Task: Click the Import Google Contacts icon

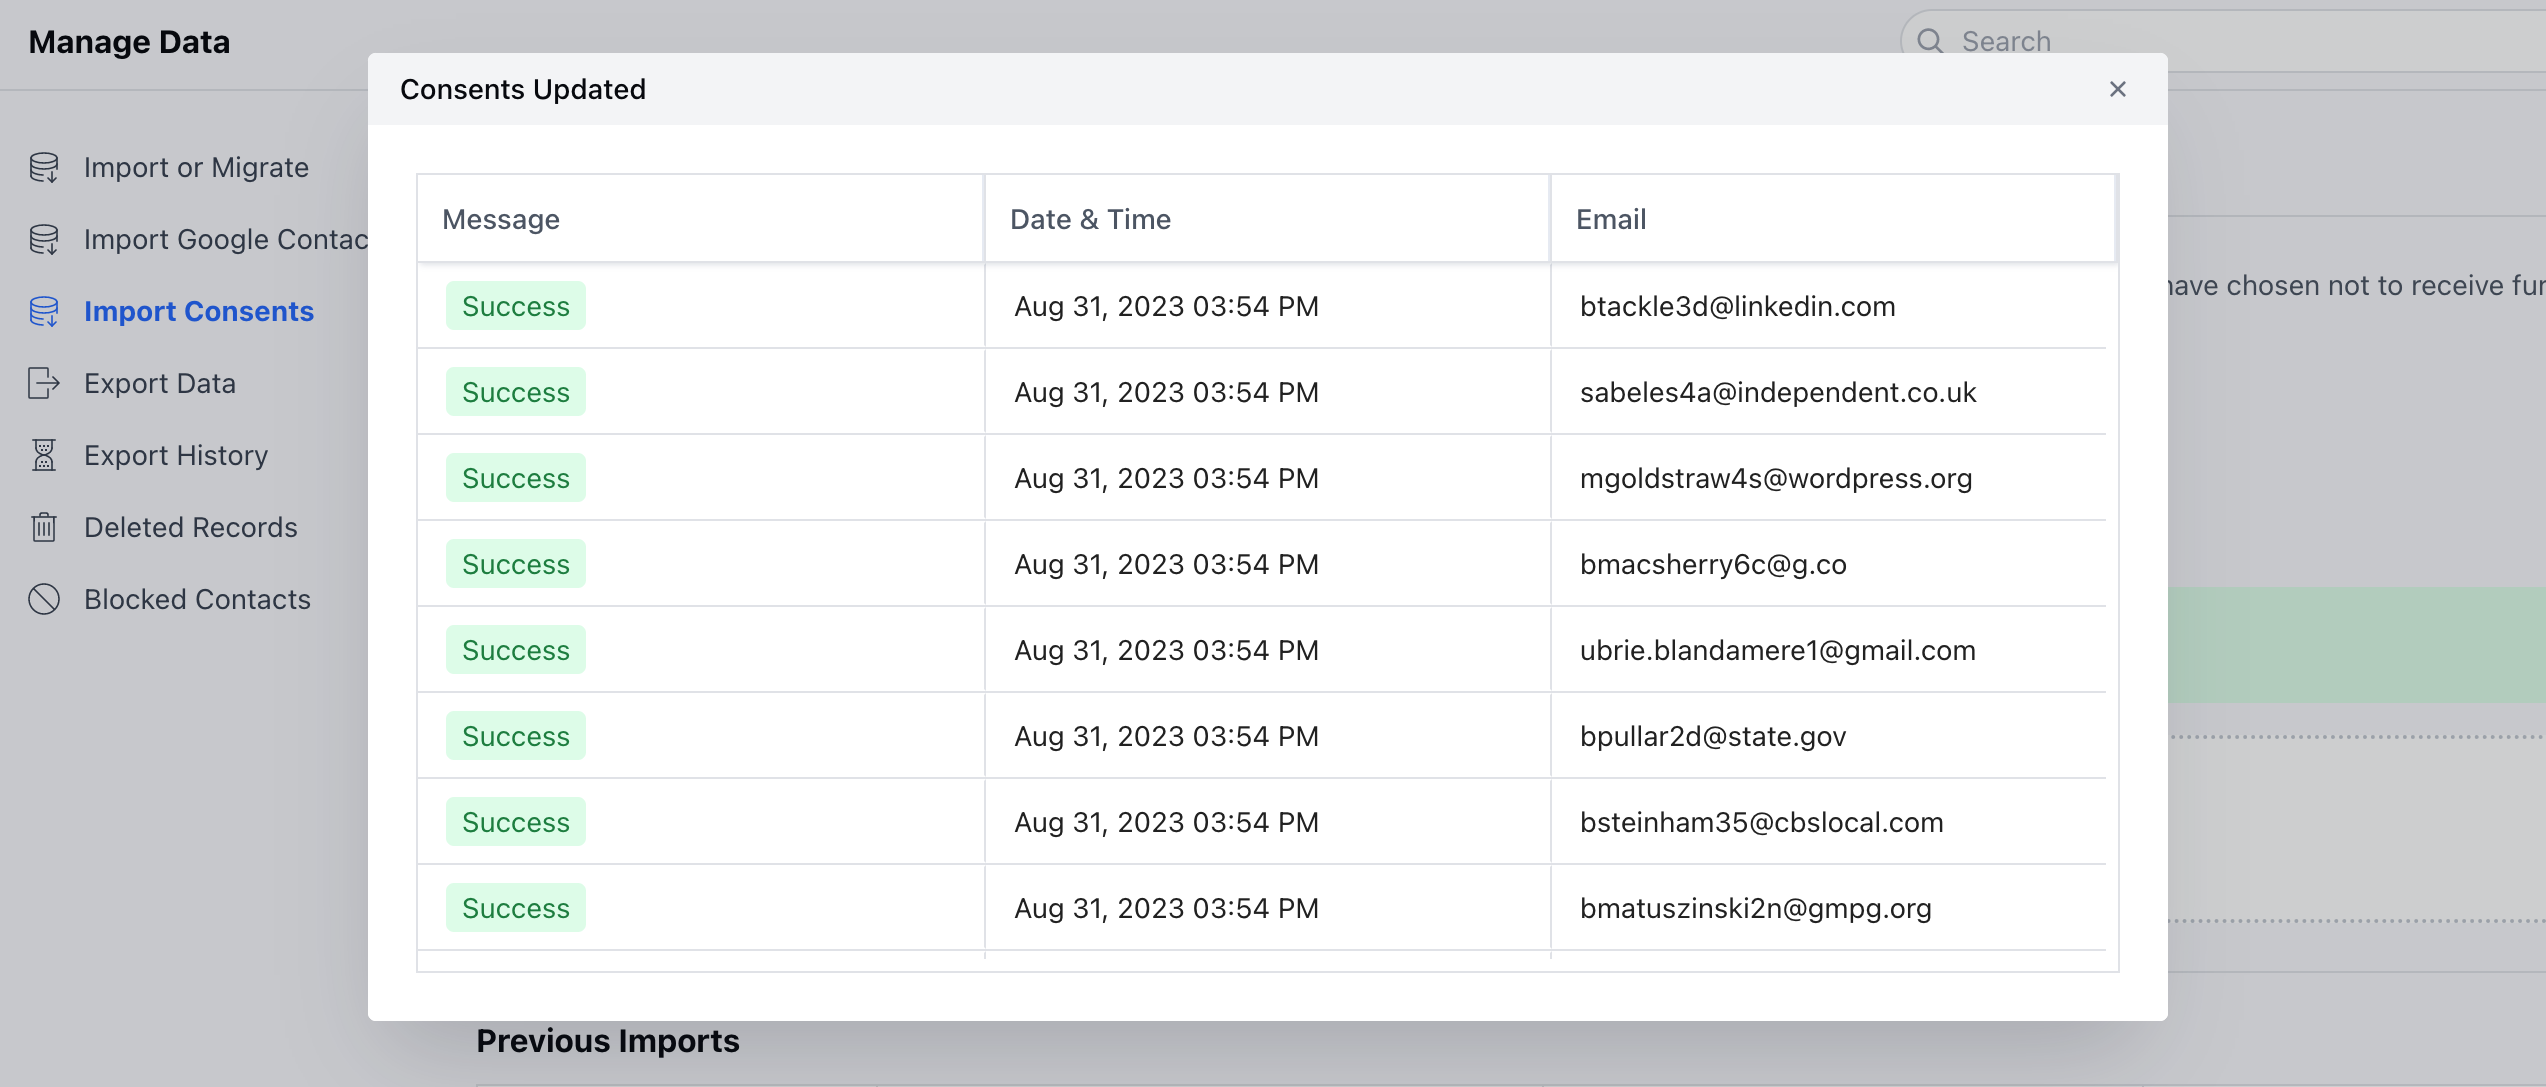Action: pyautogui.click(x=44, y=239)
